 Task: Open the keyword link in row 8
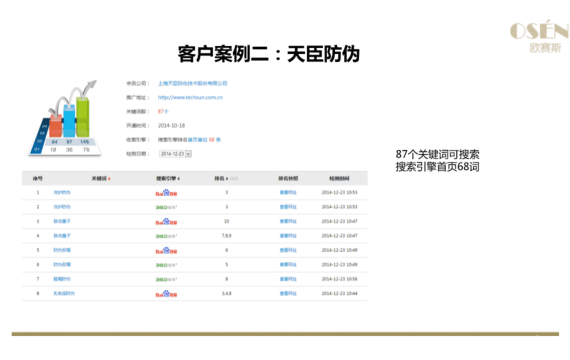(x=64, y=293)
